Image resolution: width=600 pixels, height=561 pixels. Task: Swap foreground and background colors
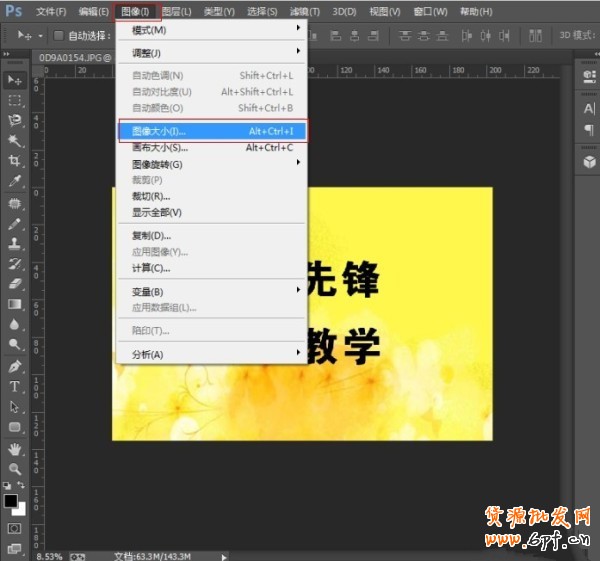pyautogui.click(x=23, y=486)
